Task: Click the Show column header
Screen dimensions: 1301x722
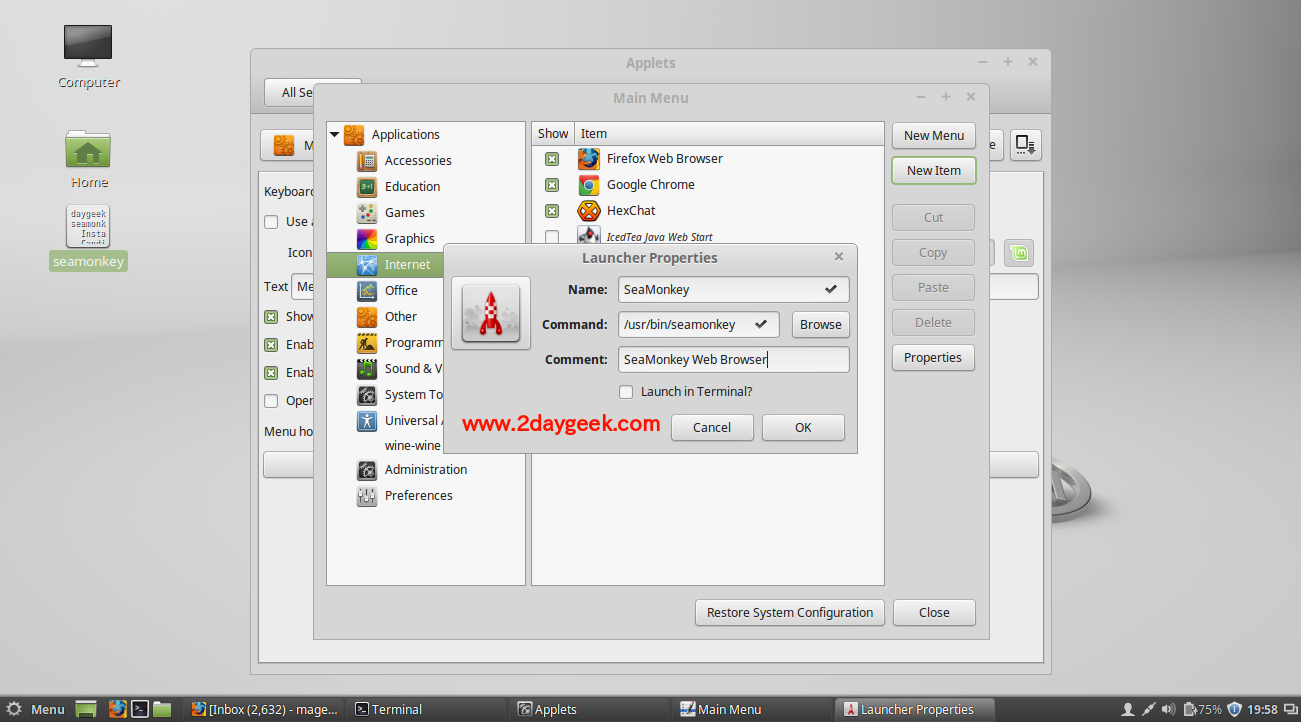Action: 553,133
